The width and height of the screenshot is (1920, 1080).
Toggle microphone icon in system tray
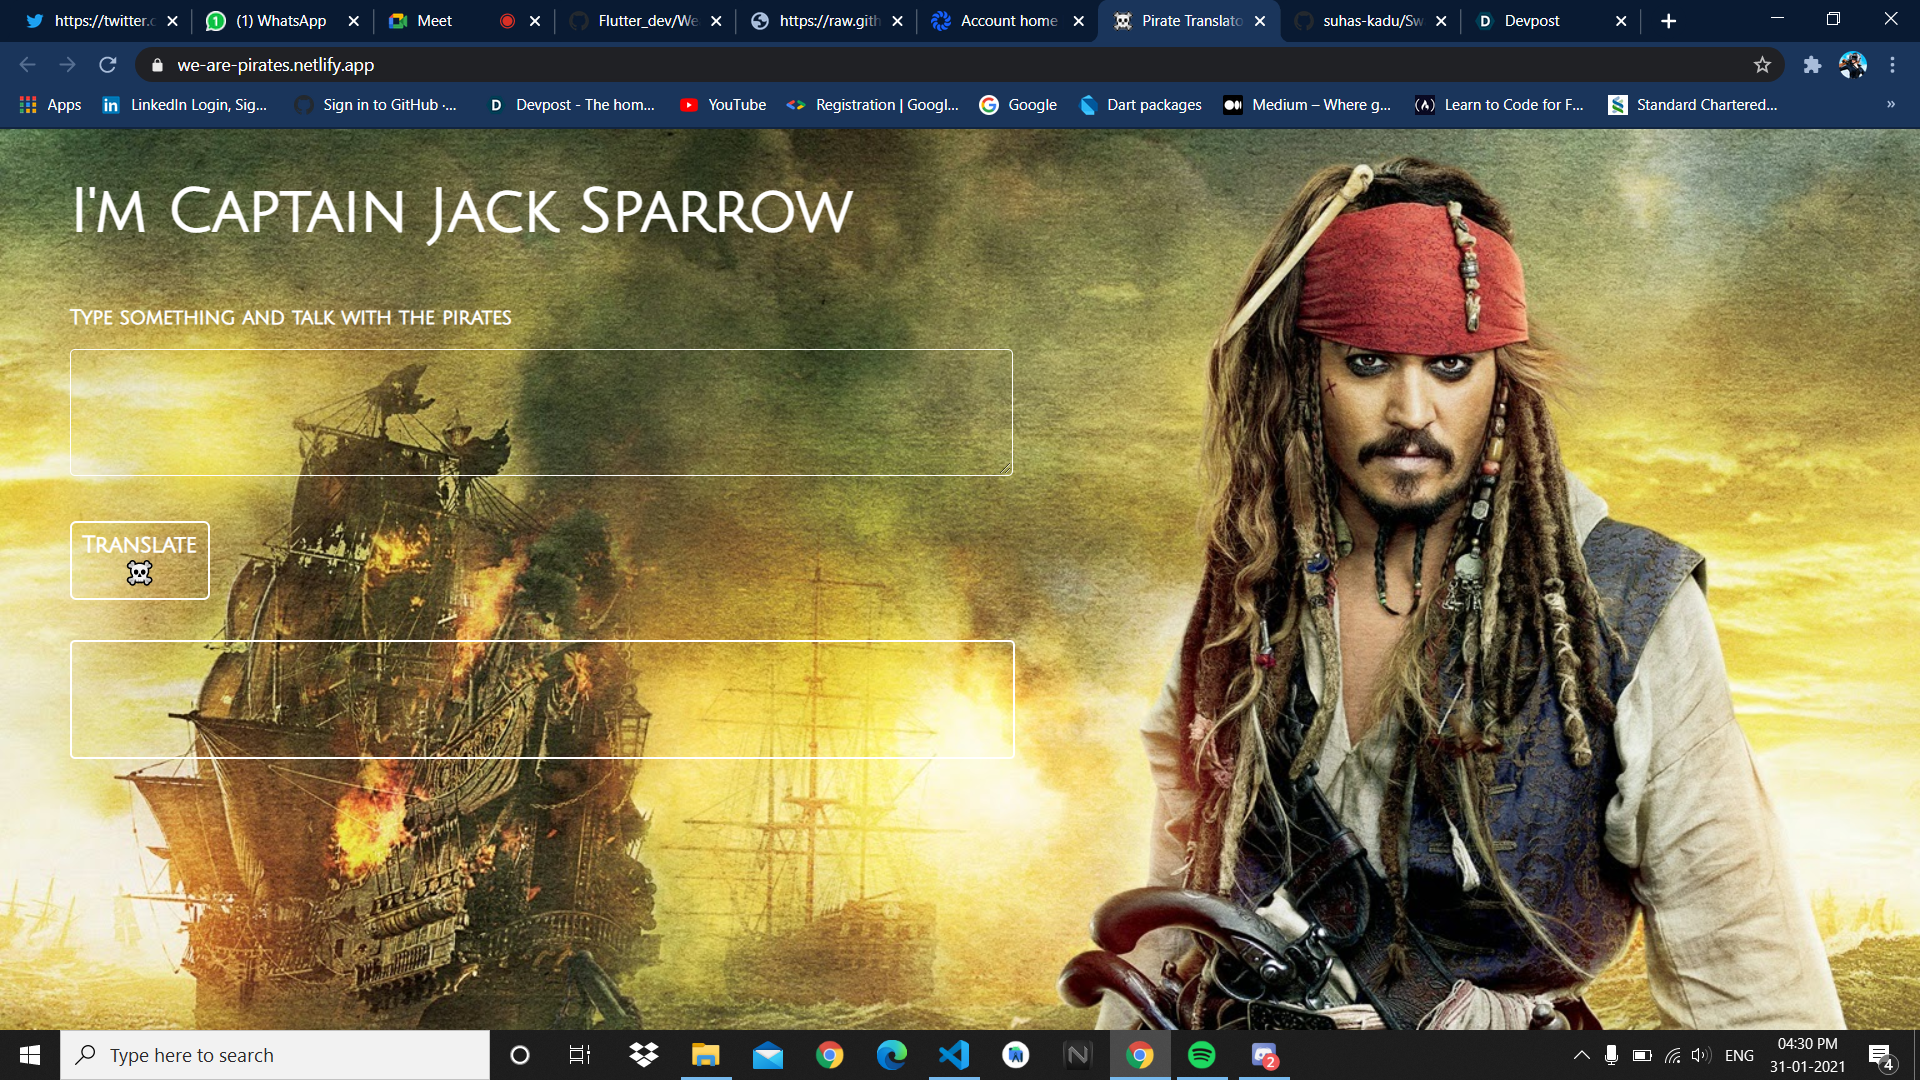tap(1611, 1055)
